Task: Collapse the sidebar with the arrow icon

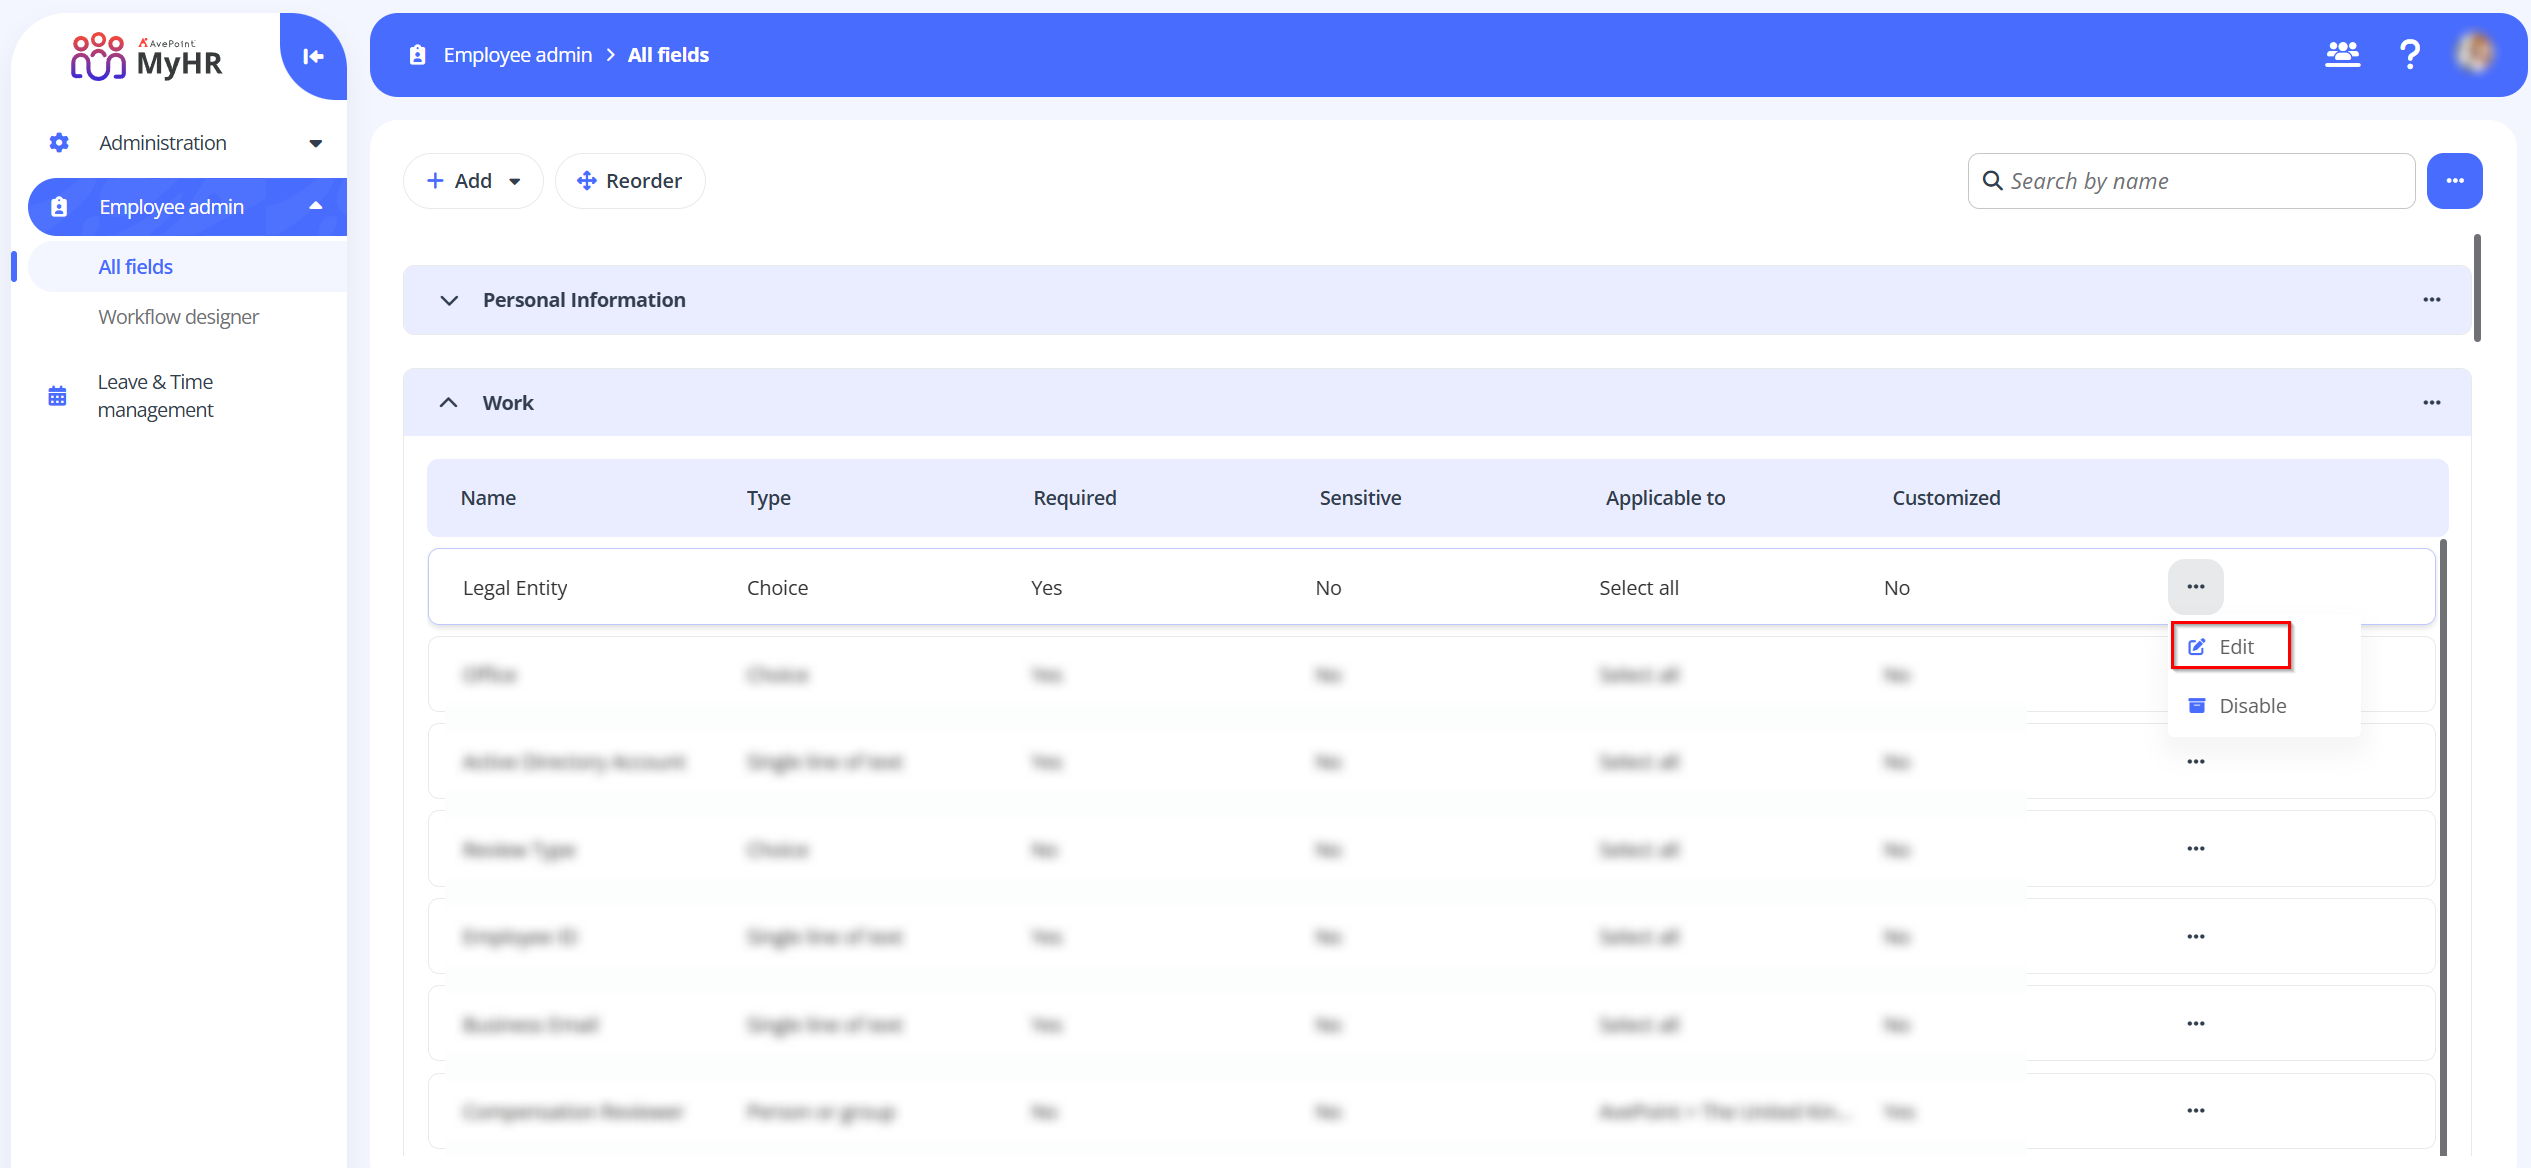Action: pyautogui.click(x=313, y=56)
